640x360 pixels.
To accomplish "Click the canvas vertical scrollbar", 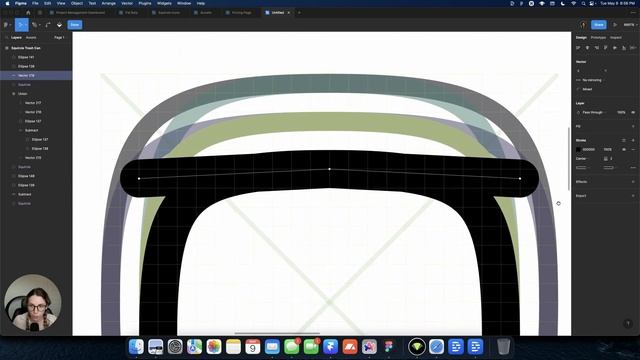I will 568,158.
